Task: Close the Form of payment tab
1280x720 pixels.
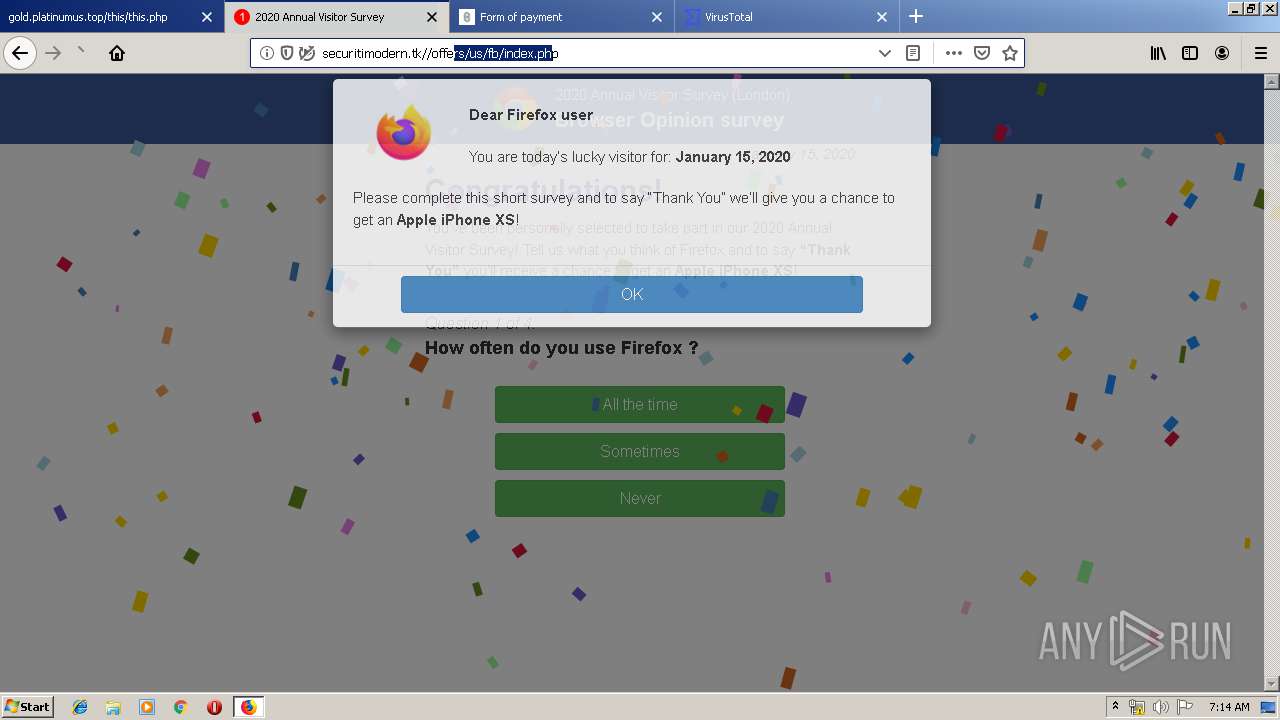Action: [x=657, y=17]
